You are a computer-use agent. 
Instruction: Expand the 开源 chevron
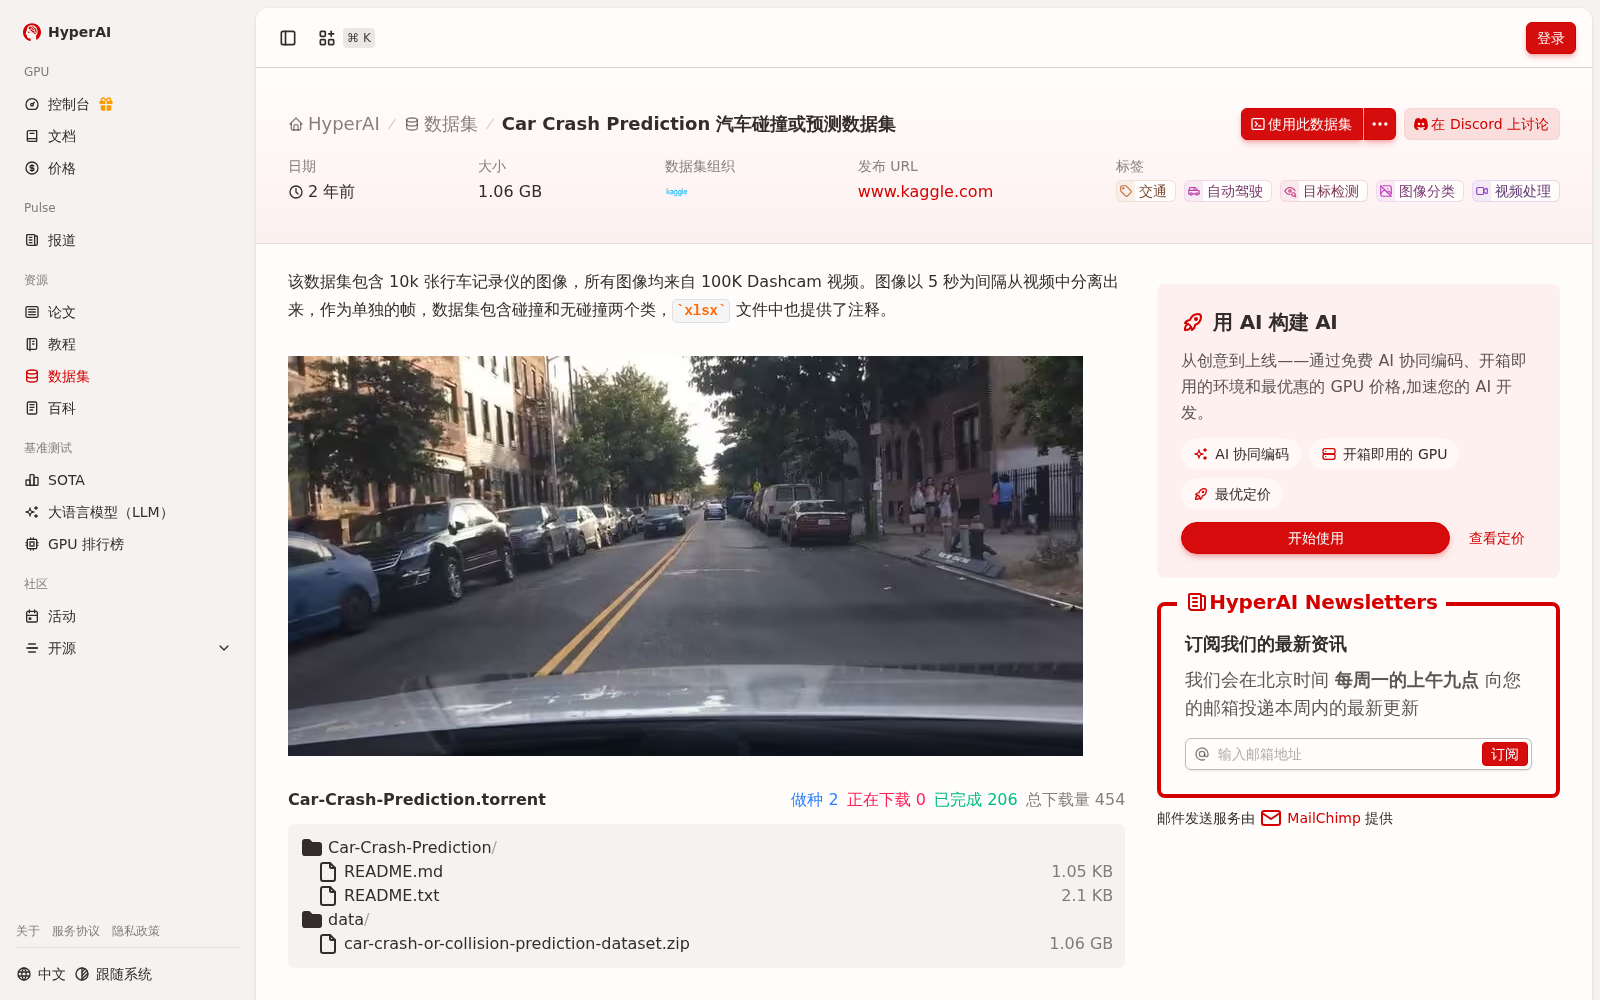pos(224,648)
